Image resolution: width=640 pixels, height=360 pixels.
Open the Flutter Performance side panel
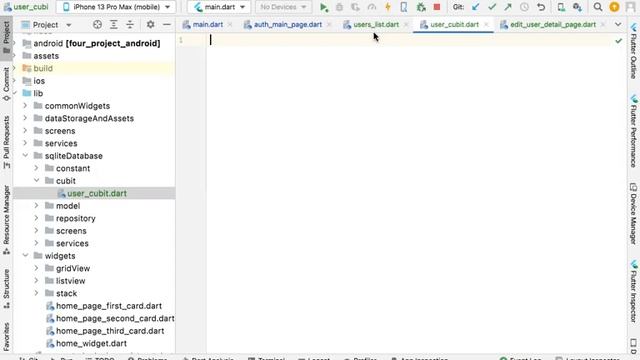click(633, 131)
